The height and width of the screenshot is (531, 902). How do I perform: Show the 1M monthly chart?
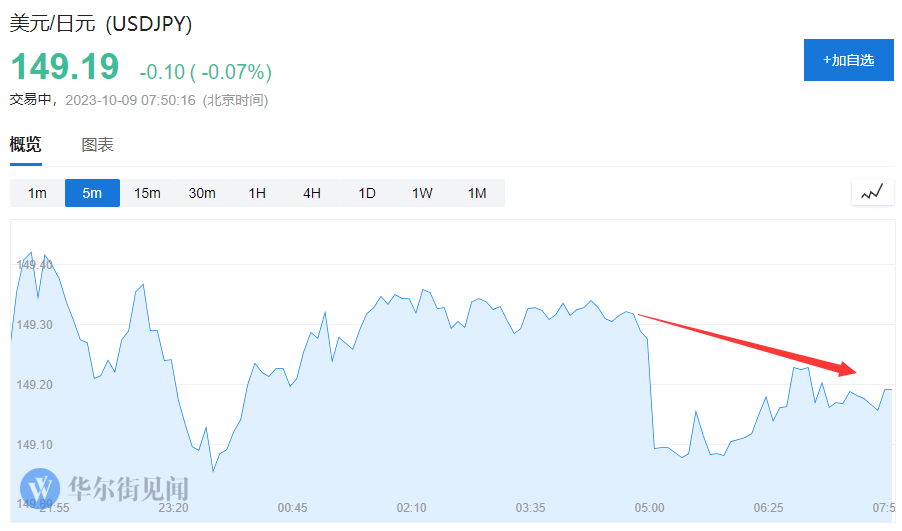(477, 193)
